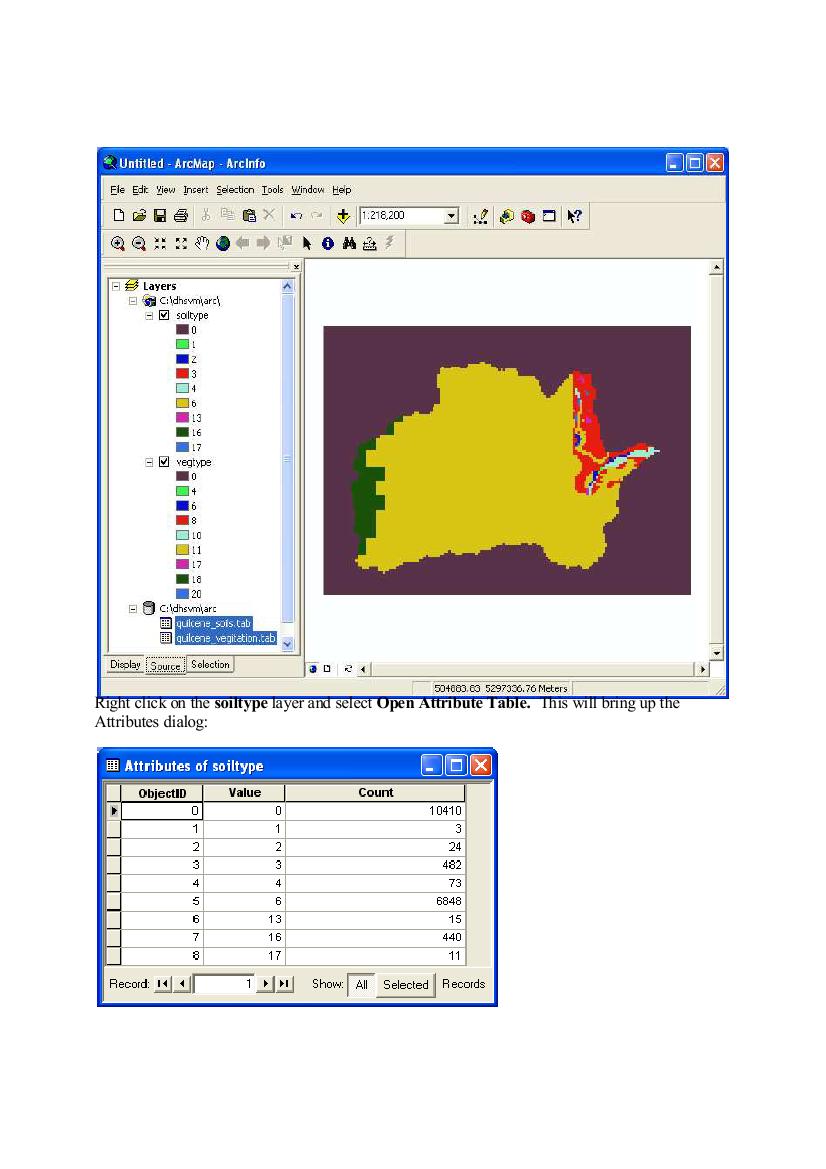Open the Edit menu
This screenshot has width=826, height=1169.
click(x=140, y=190)
